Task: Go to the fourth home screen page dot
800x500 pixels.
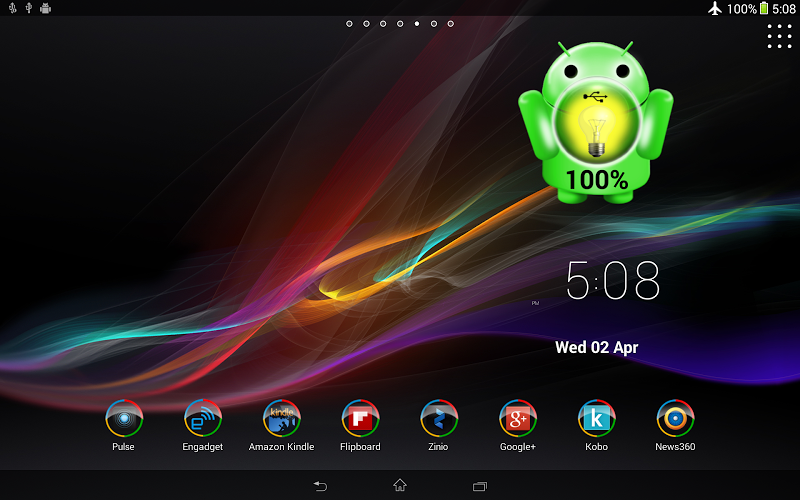Action: (x=400, y=23)
